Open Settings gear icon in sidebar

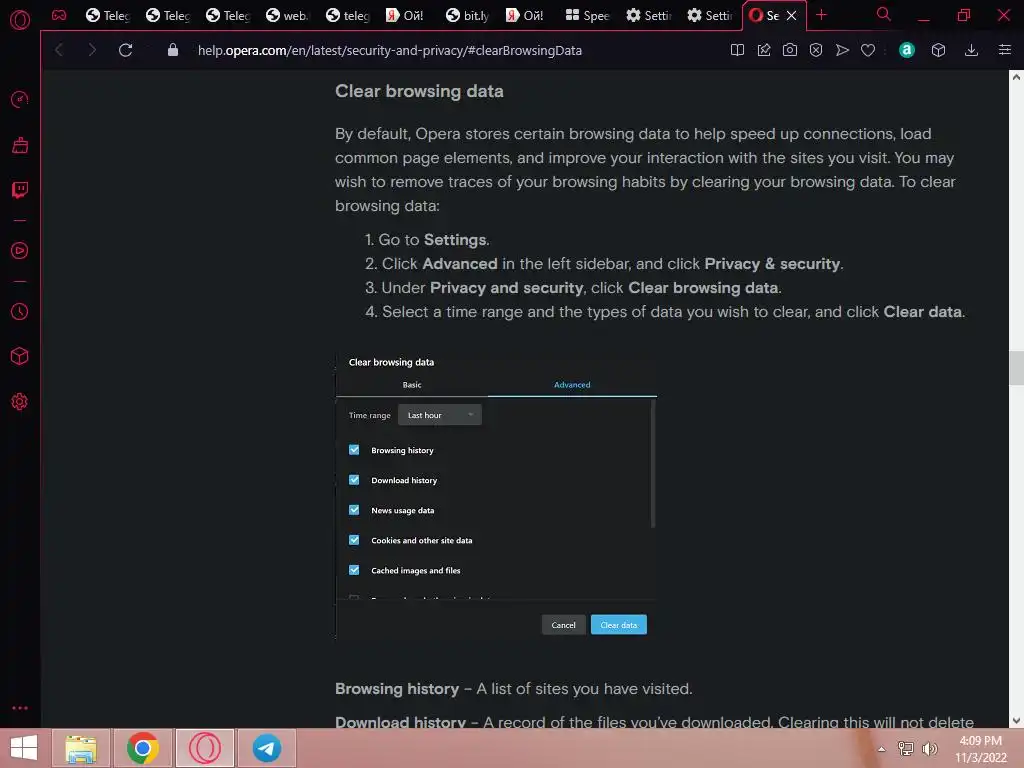pyautogui.click(x=20, y=402)
